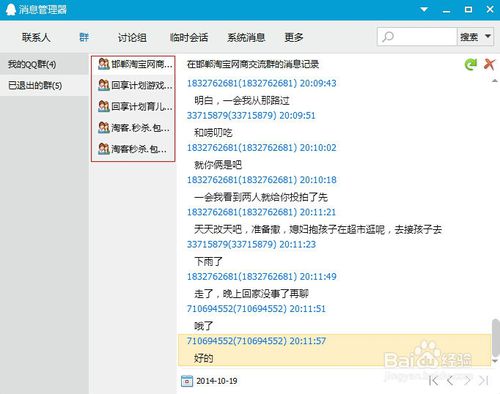The image size is (500, 394).
Task: Select message 明白，一会我从那路过
Action: point(242,100)
